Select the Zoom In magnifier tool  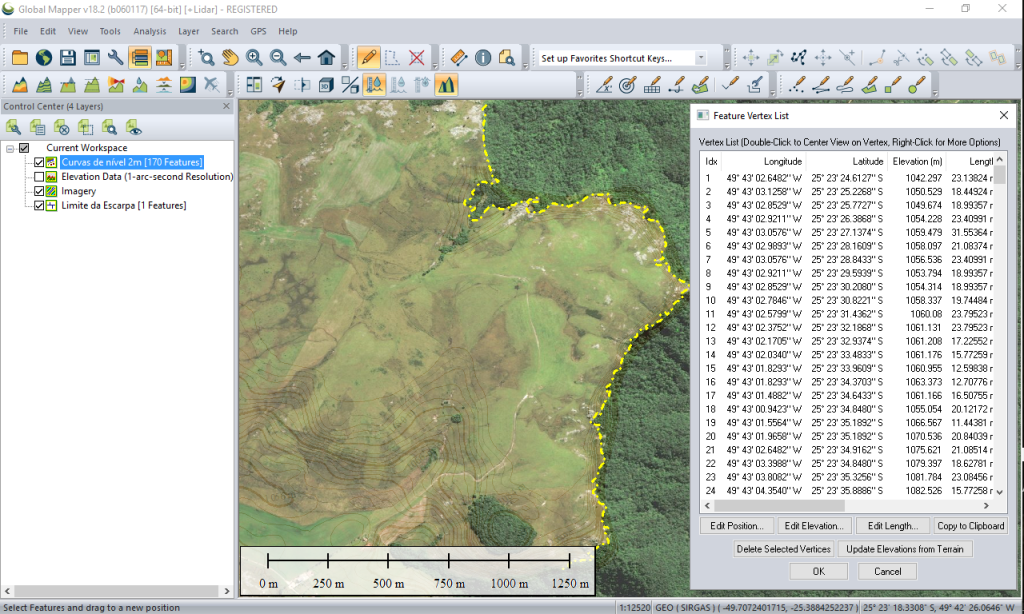(x=254, y=58)
